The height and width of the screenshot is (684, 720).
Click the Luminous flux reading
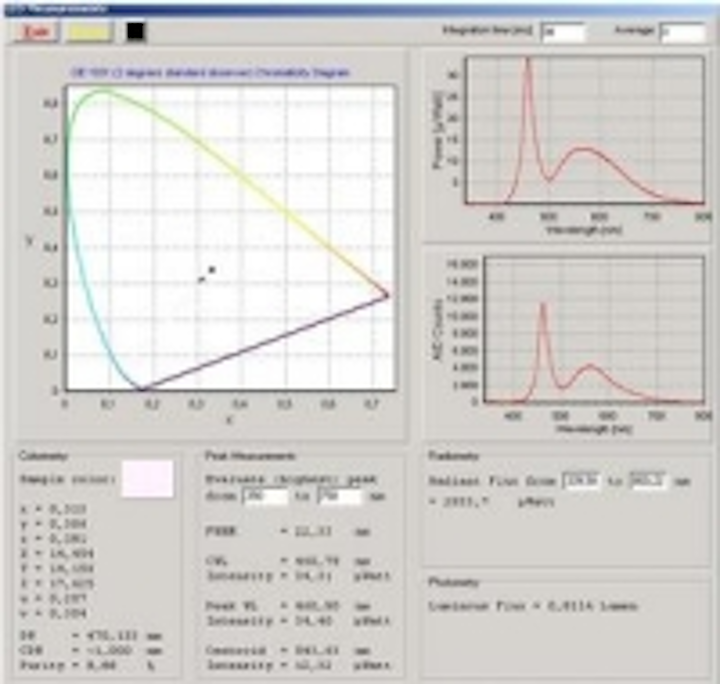[x=533, y=606]
